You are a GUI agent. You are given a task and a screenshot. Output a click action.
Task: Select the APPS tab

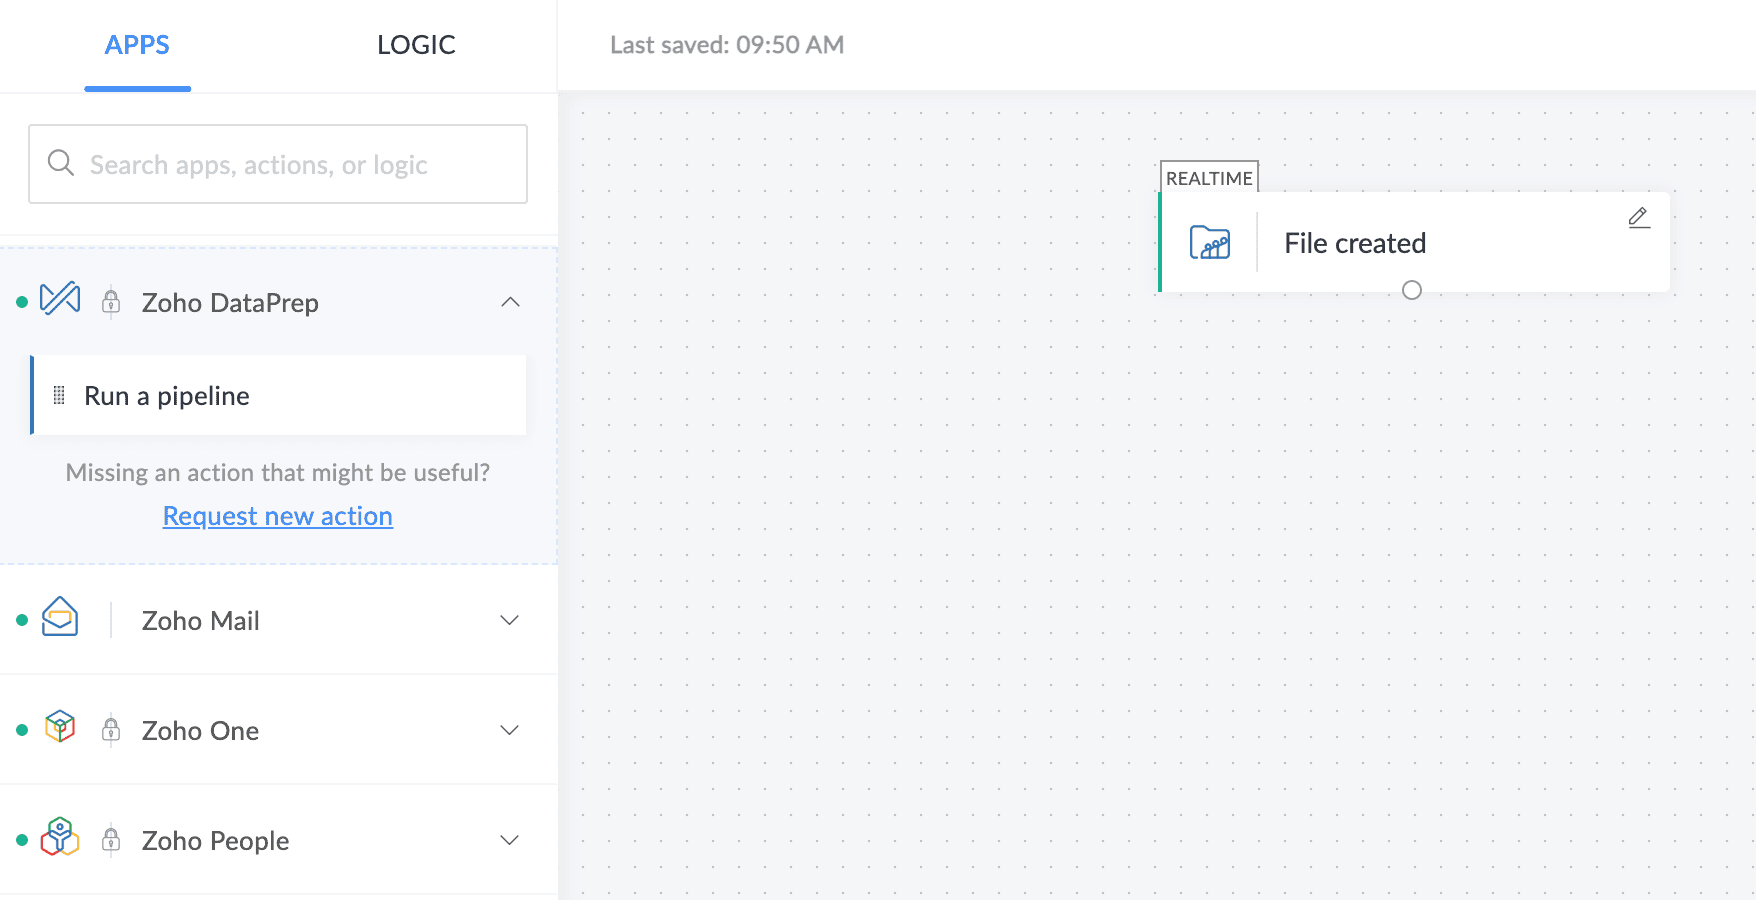point(137,45)
